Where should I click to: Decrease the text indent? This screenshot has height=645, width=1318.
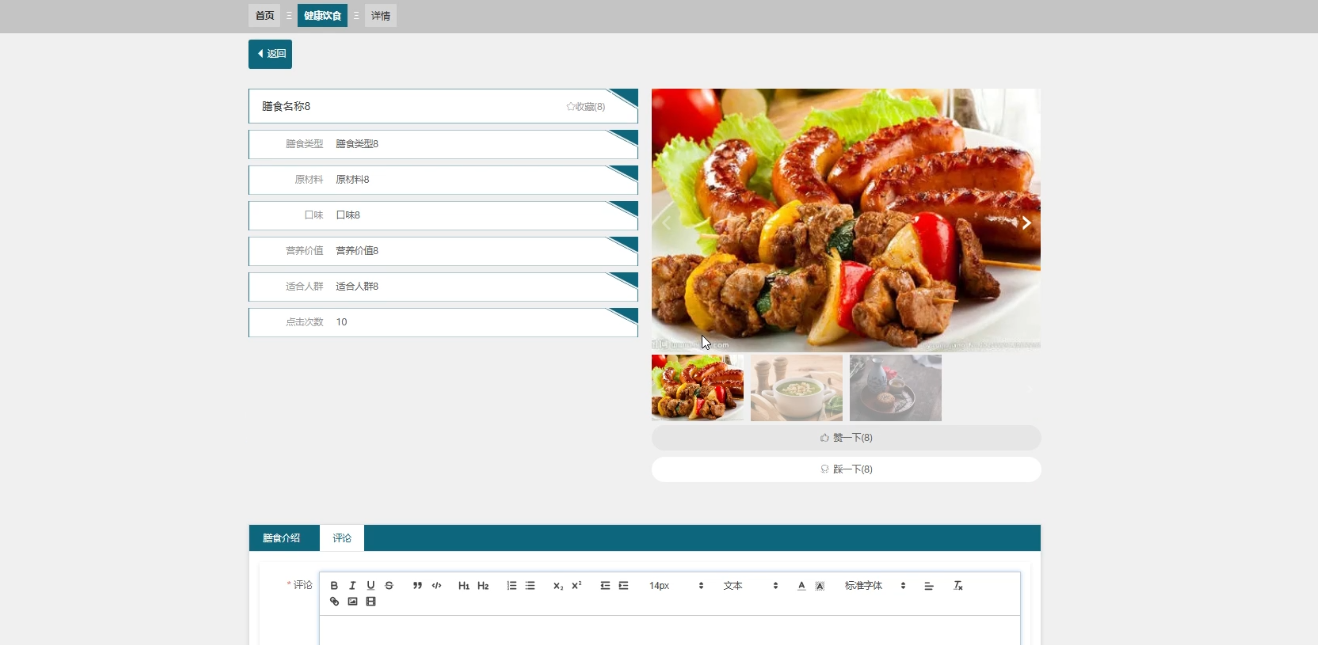point(605,586)
